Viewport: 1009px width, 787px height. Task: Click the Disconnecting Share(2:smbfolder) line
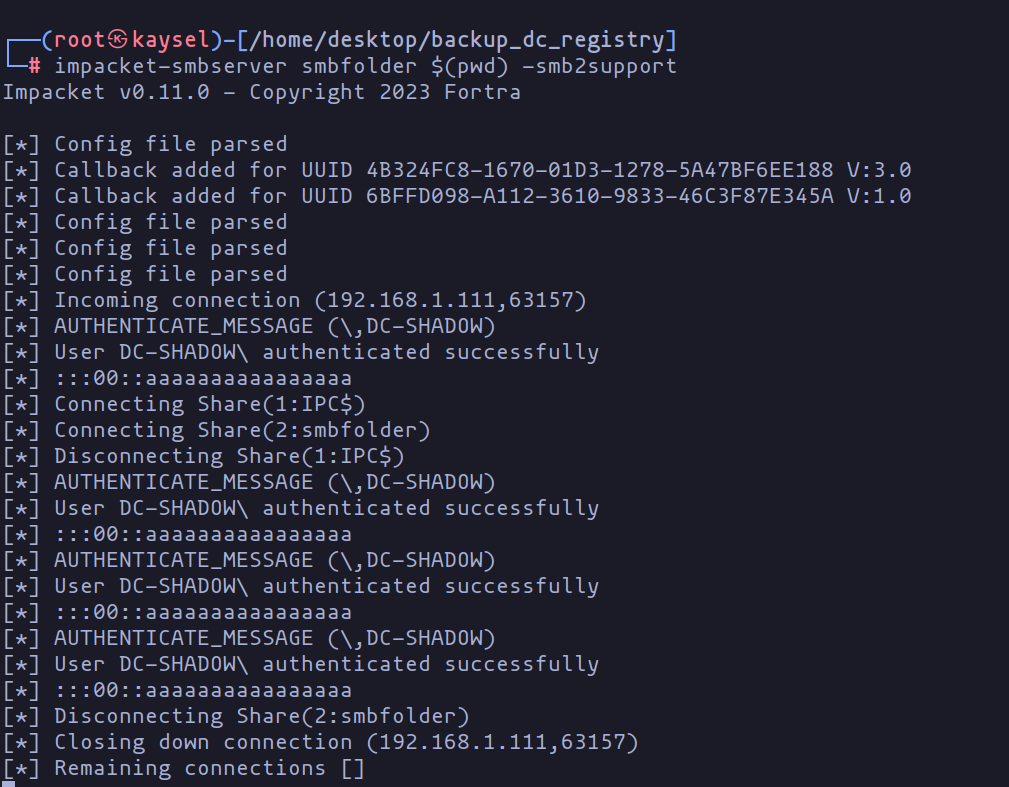pos(262,716)
